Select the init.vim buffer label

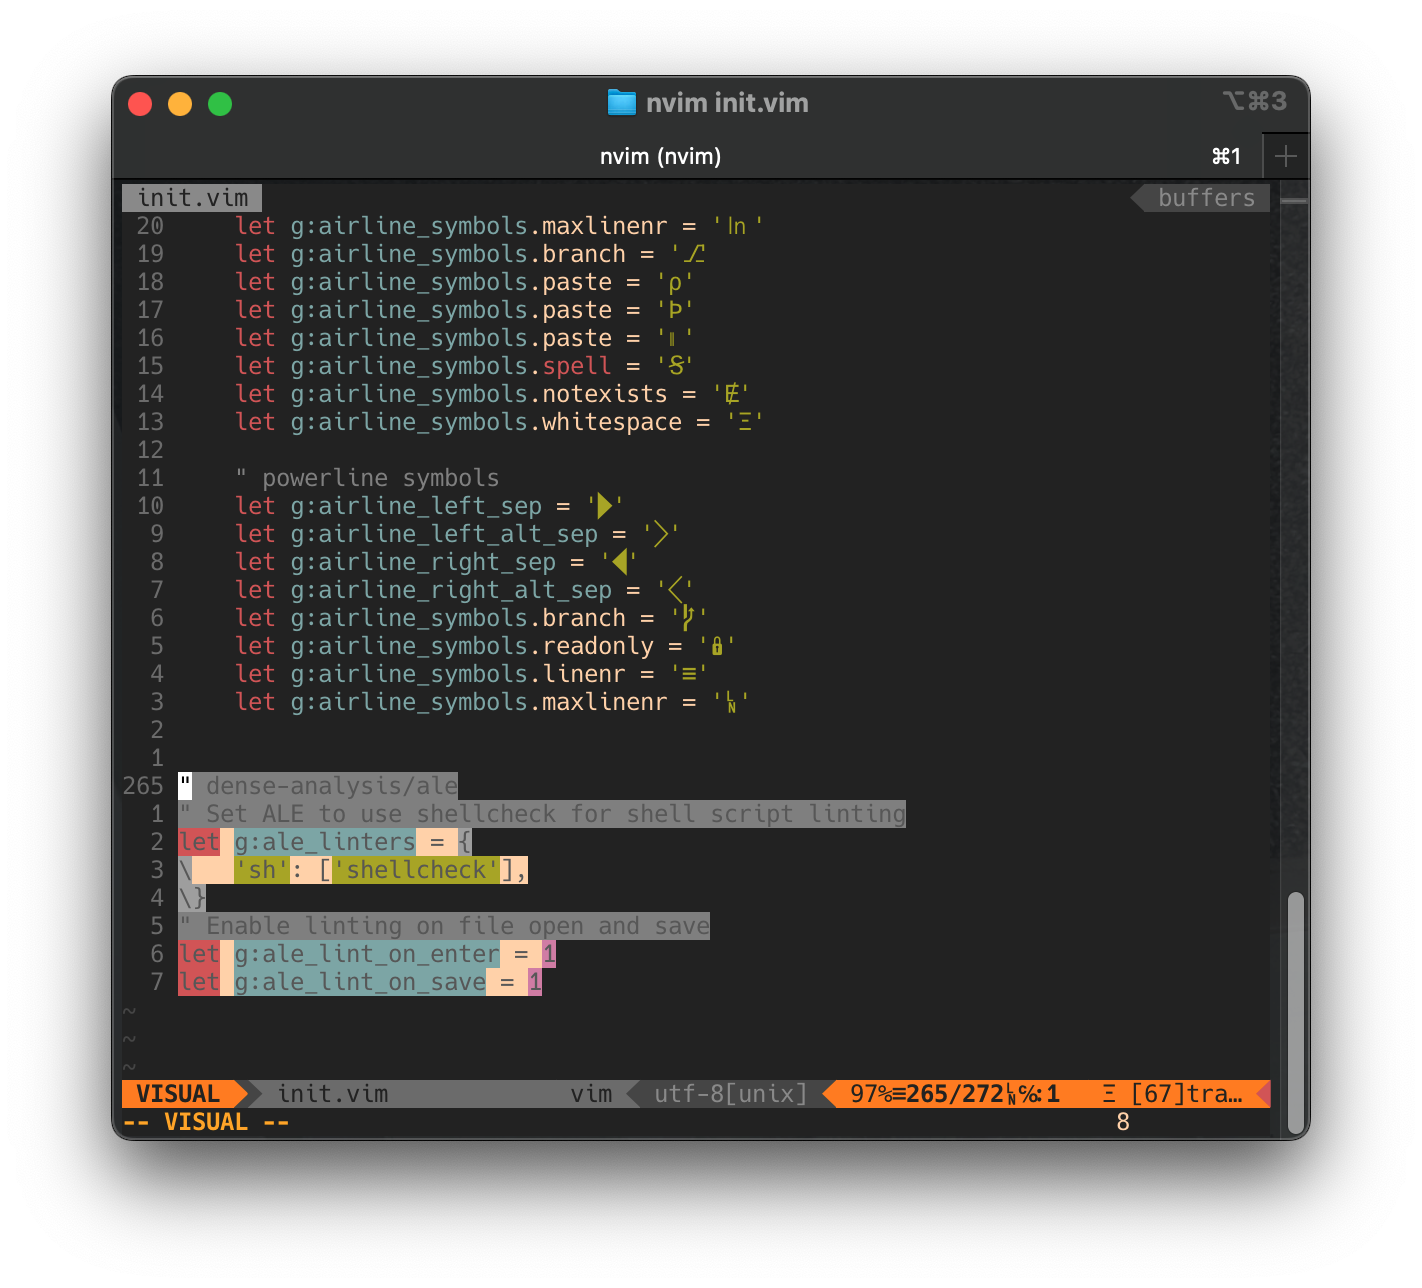pyautogui.click(x=191, y=197)
